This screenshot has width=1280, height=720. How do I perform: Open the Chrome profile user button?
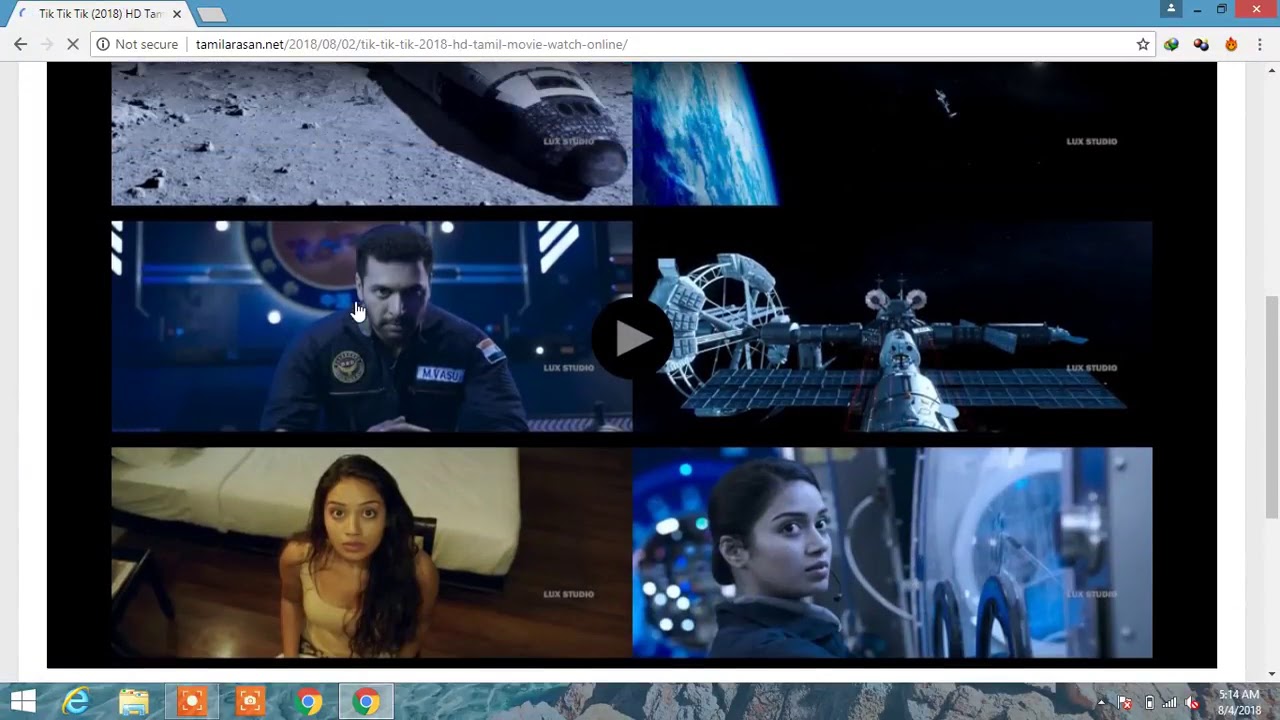[1170, 9]
